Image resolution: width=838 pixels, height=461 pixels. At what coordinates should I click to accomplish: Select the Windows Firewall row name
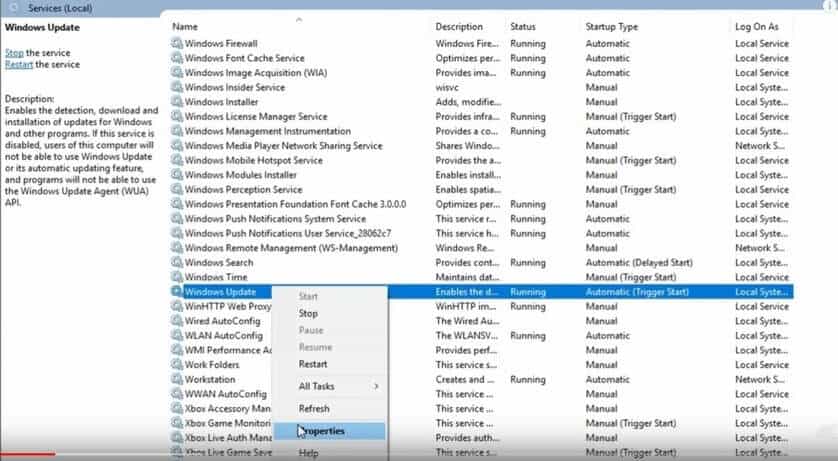click(221, 43)
